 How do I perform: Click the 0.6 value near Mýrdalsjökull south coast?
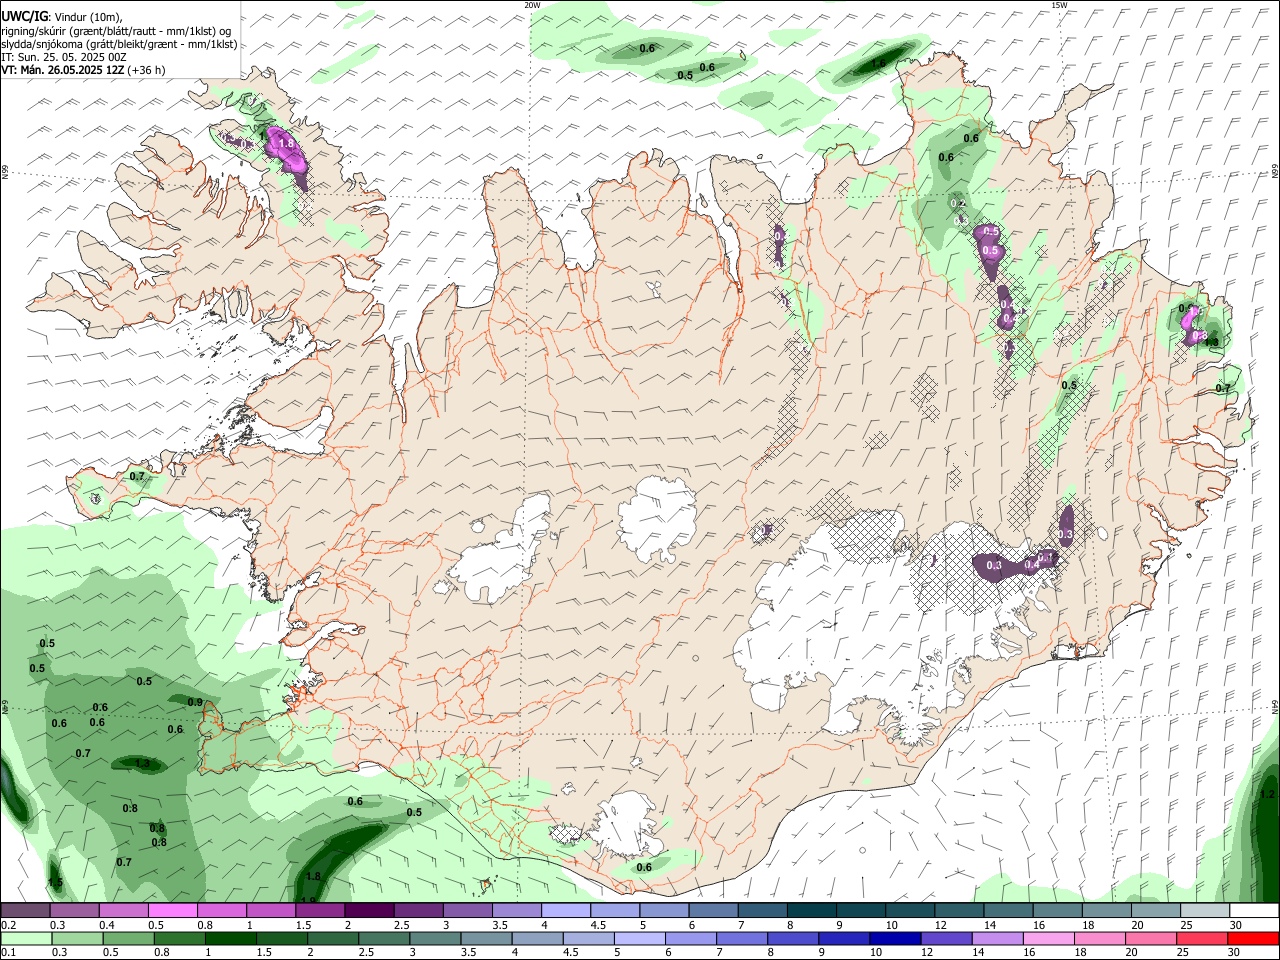point(644,867)
